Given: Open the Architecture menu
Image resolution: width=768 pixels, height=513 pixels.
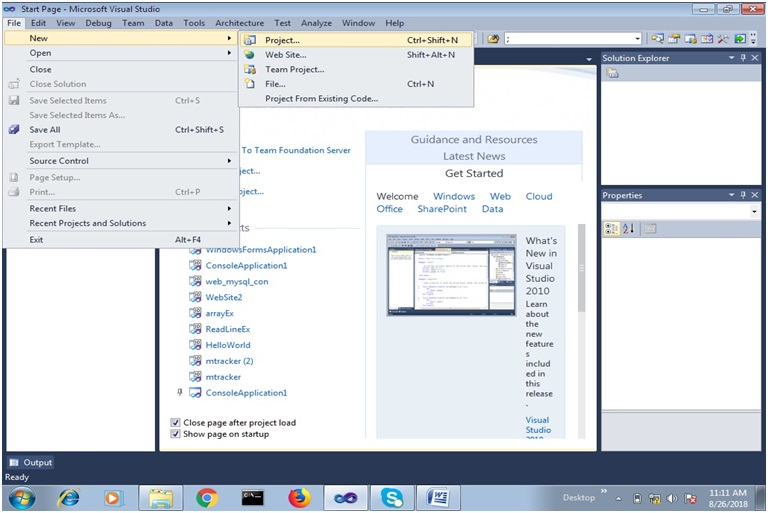Looking at the screenshot, I should (240, 23).
